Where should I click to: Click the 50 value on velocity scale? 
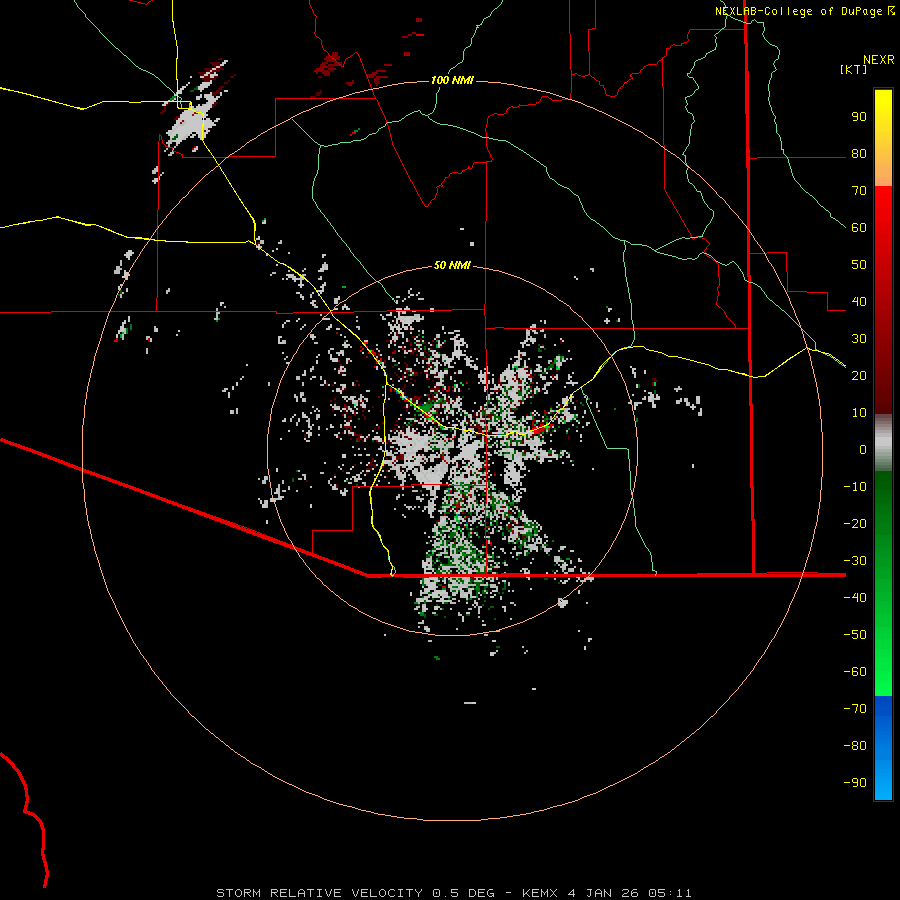point(859,265)
